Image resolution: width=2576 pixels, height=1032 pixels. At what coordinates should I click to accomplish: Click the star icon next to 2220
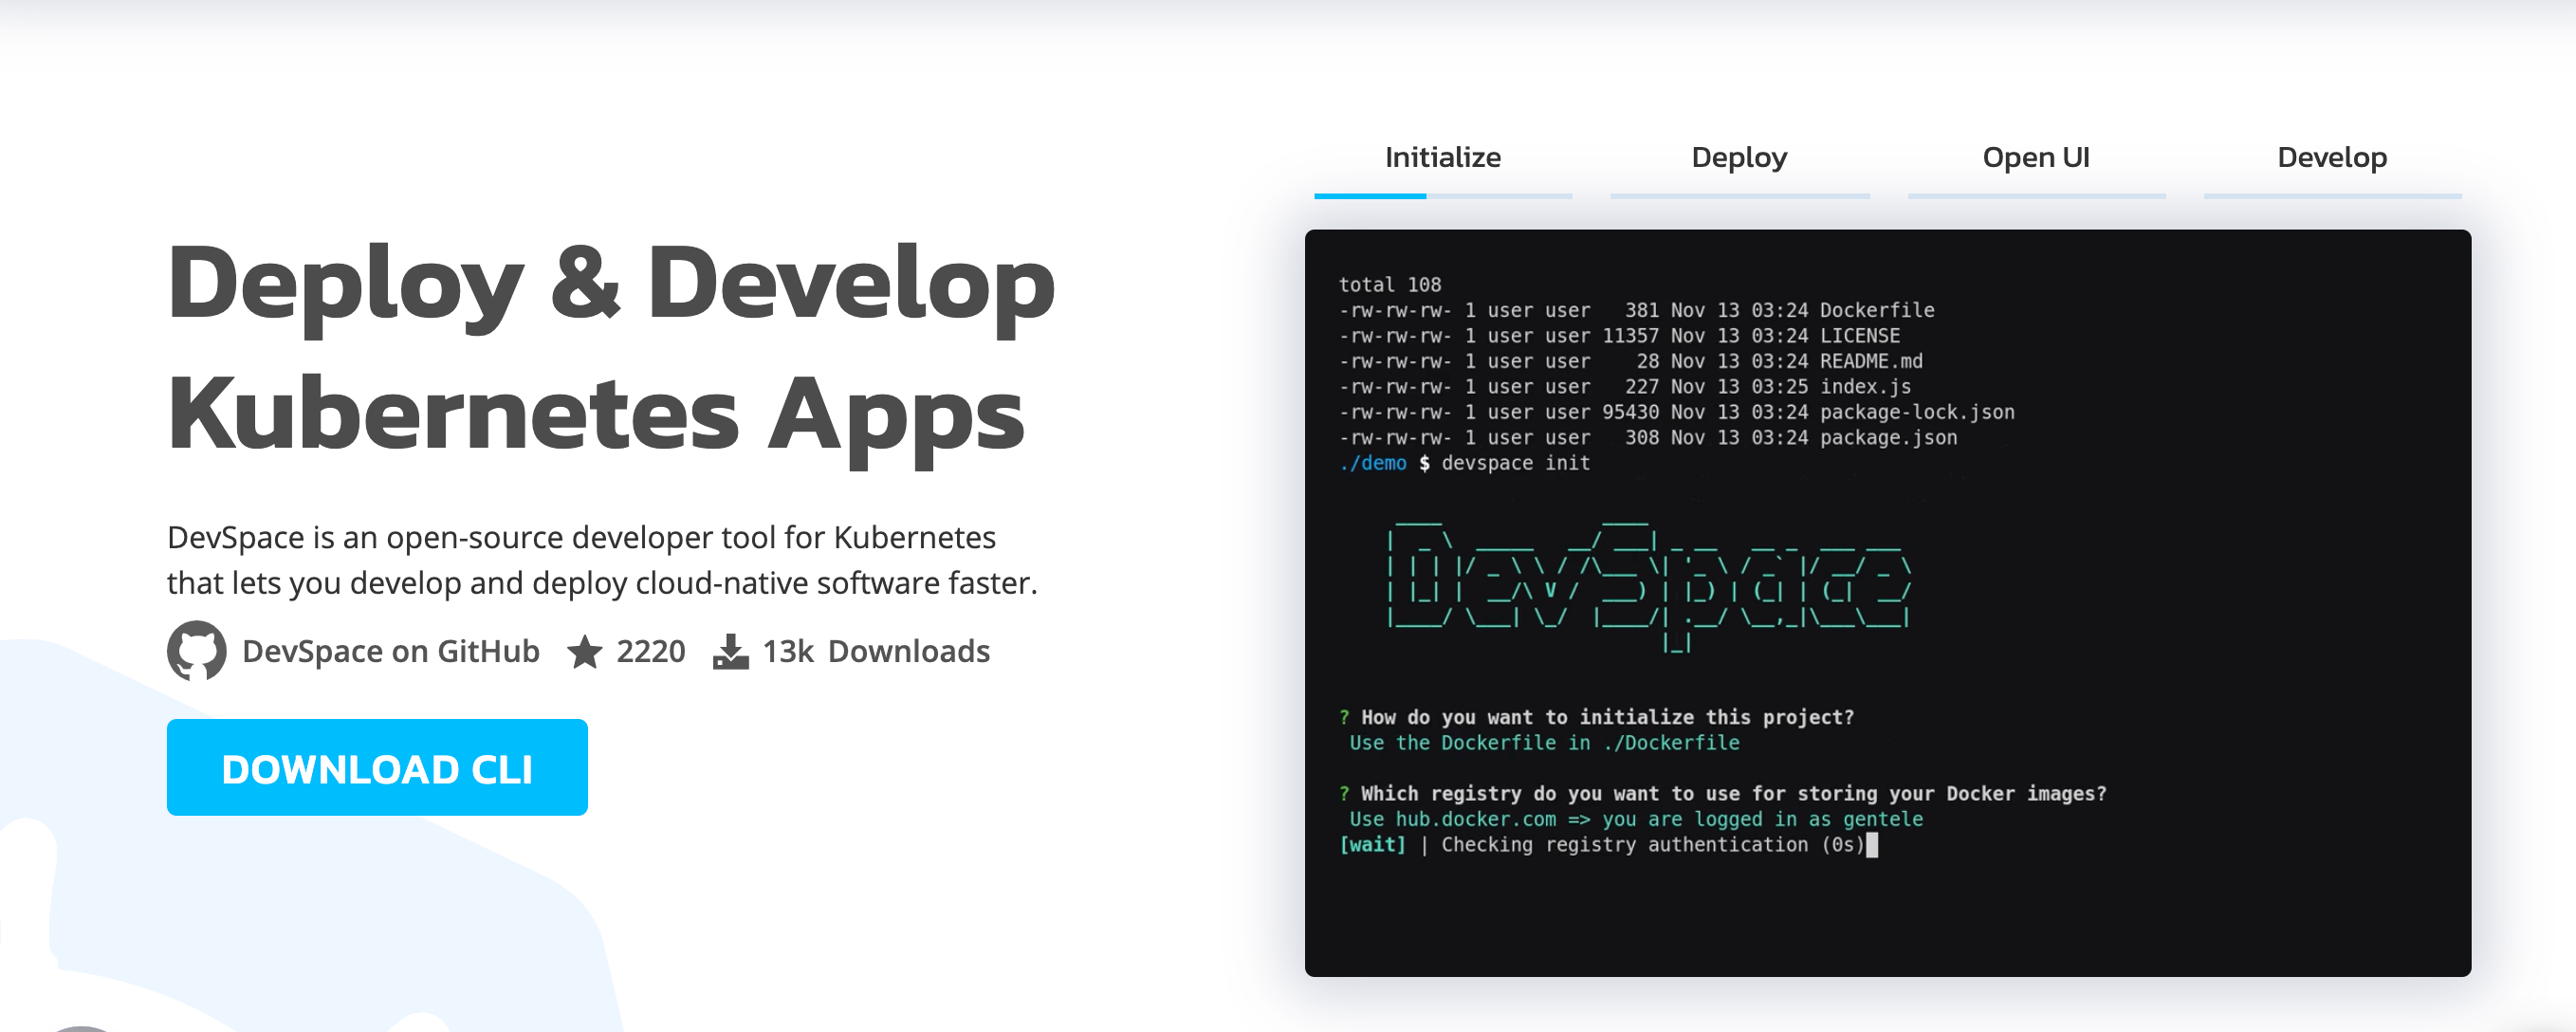[x=586, y=650]
